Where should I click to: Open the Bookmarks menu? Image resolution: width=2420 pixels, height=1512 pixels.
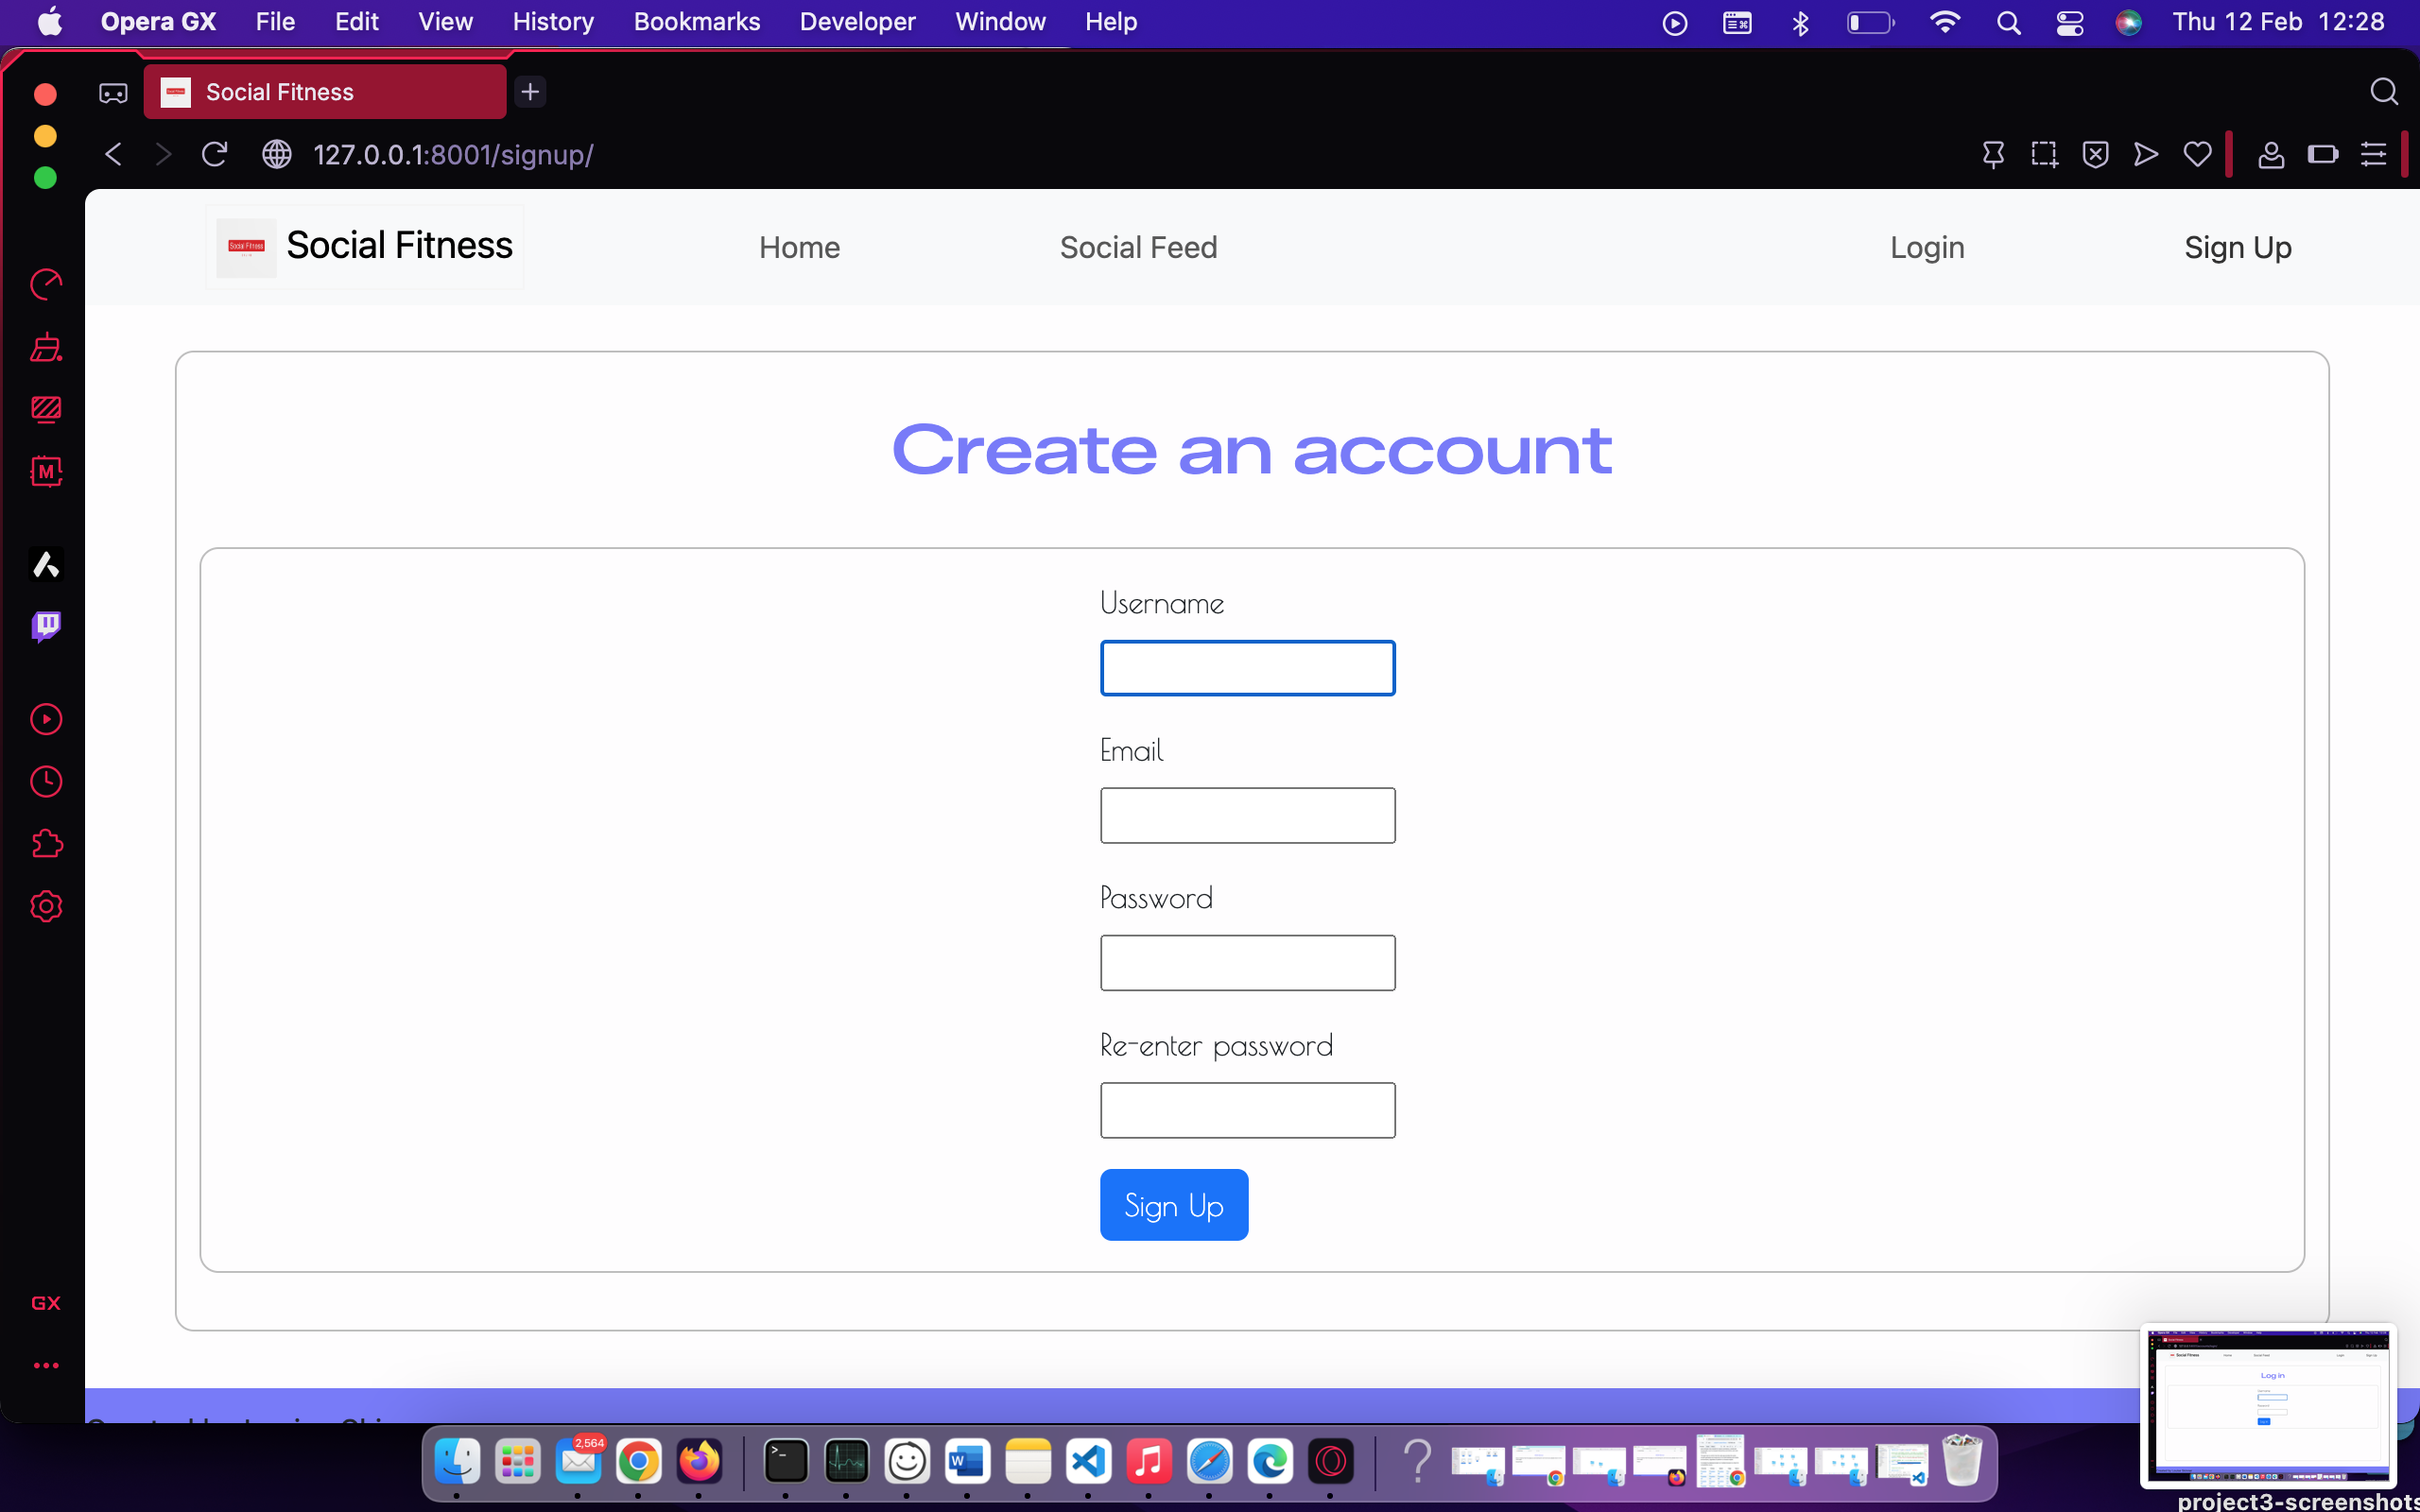tap(696, 21)
